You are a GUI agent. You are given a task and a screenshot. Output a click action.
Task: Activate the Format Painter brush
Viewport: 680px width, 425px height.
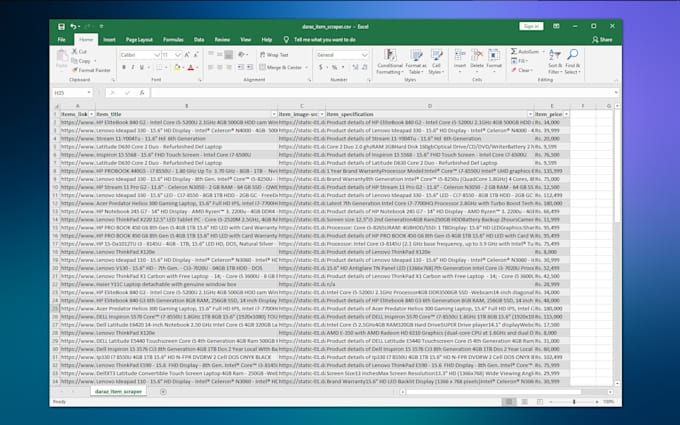[x=91, y=70]
